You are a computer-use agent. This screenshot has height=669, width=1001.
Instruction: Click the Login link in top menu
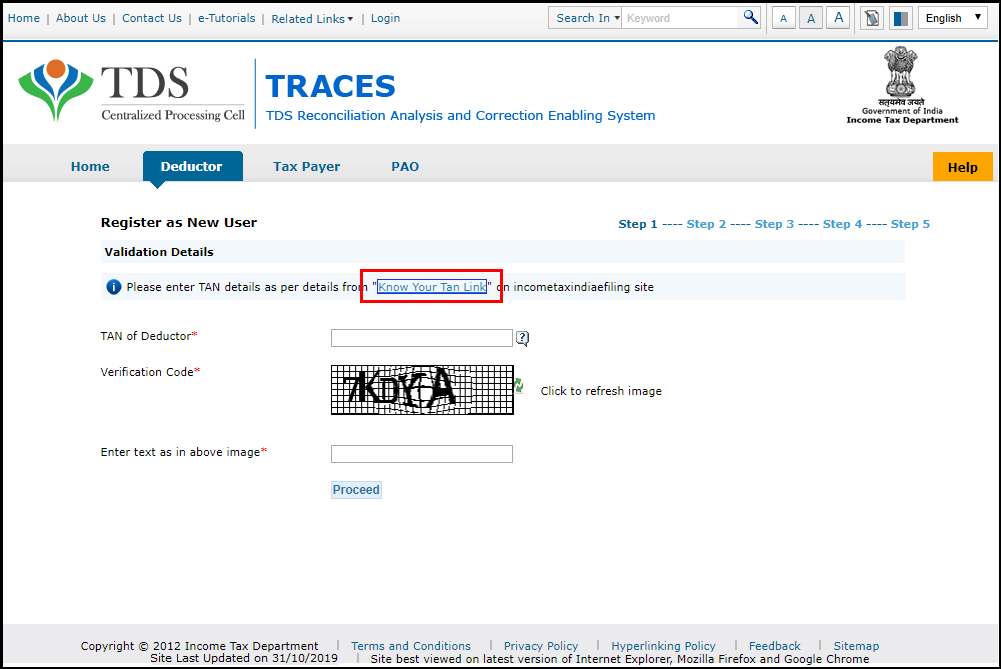(385, 18)
